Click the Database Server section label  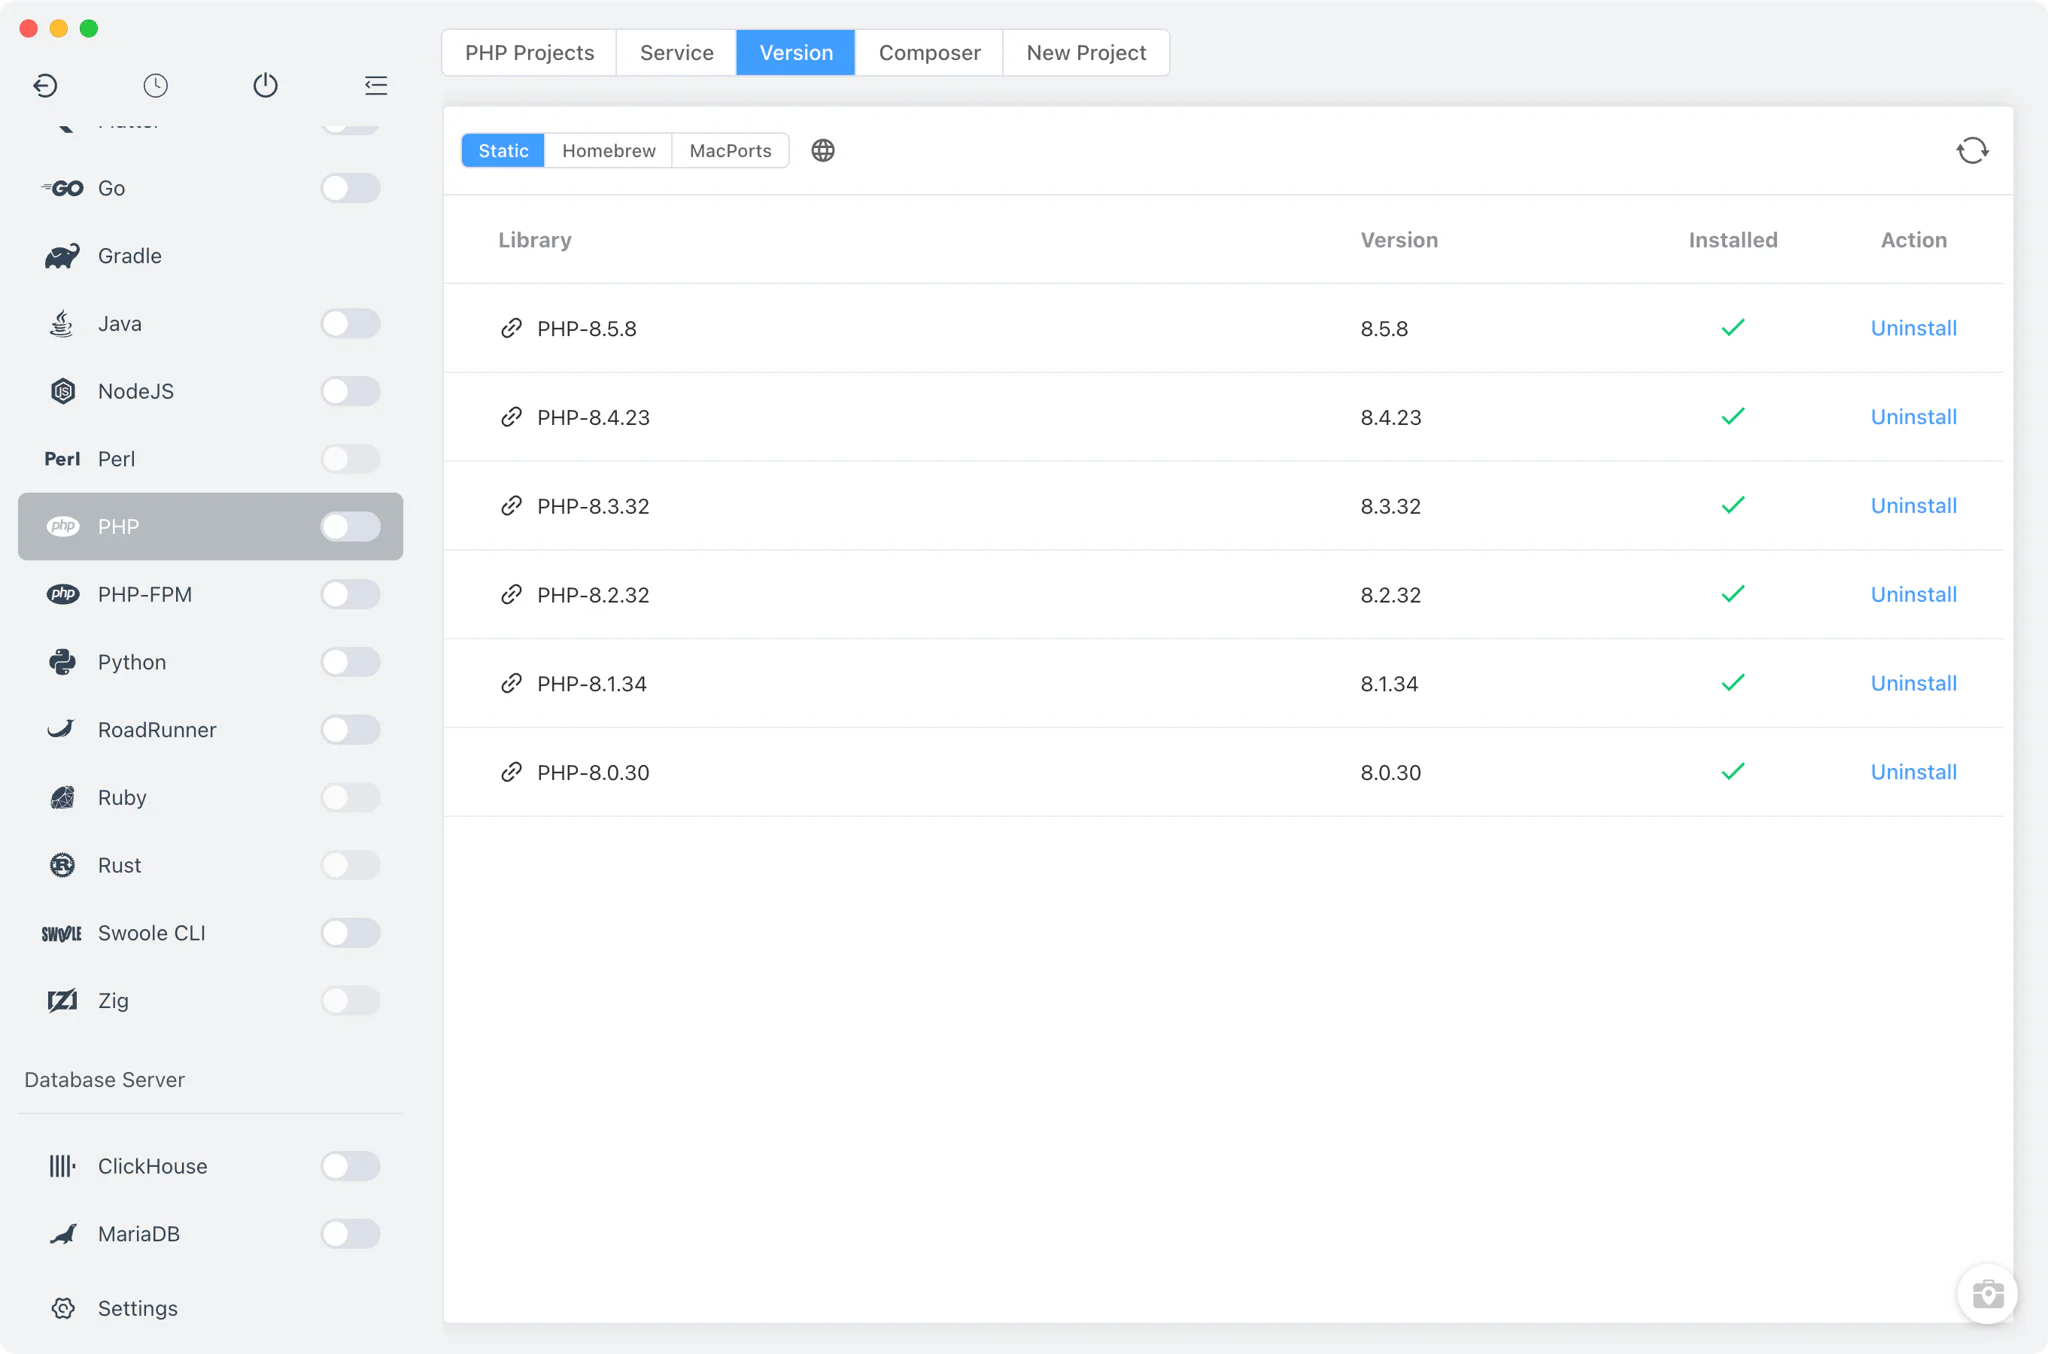[105, 1080]
